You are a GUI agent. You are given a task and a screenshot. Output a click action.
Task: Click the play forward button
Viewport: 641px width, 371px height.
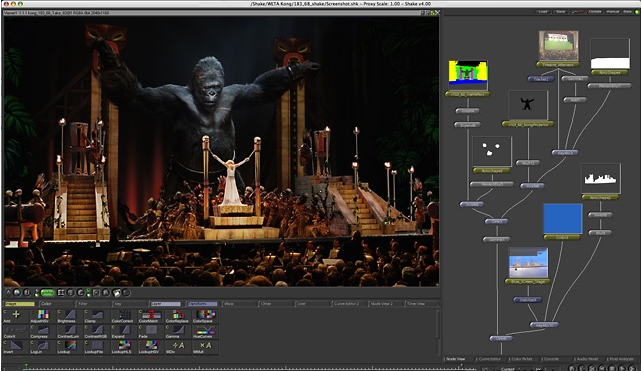pos(623,368)
